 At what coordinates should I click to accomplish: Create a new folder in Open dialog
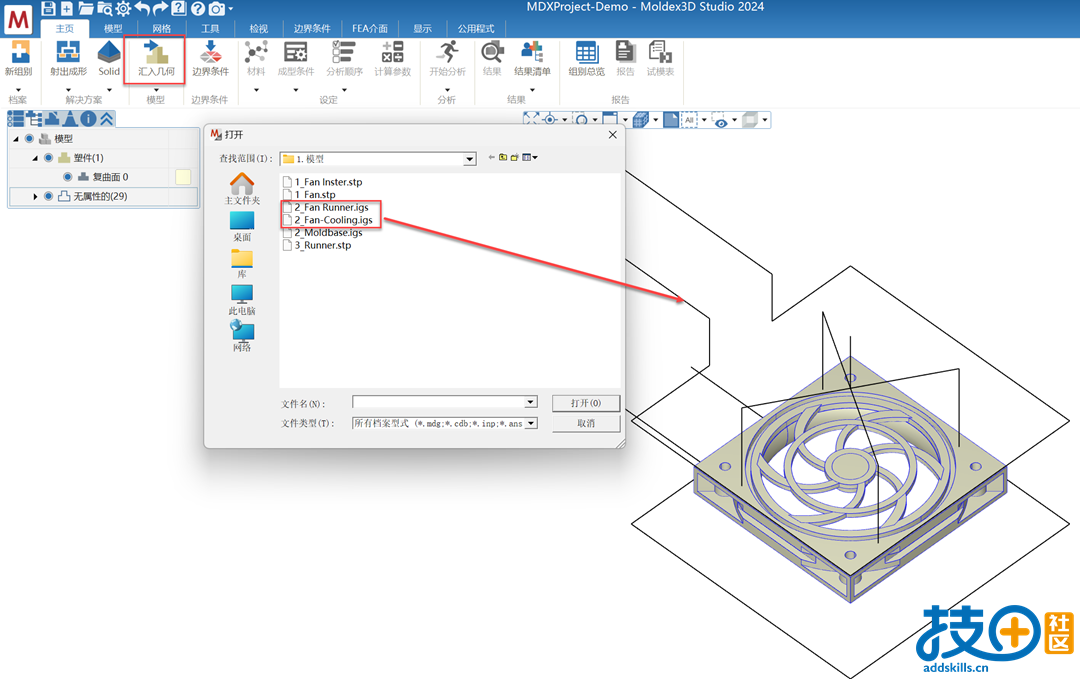click(515, 158)
